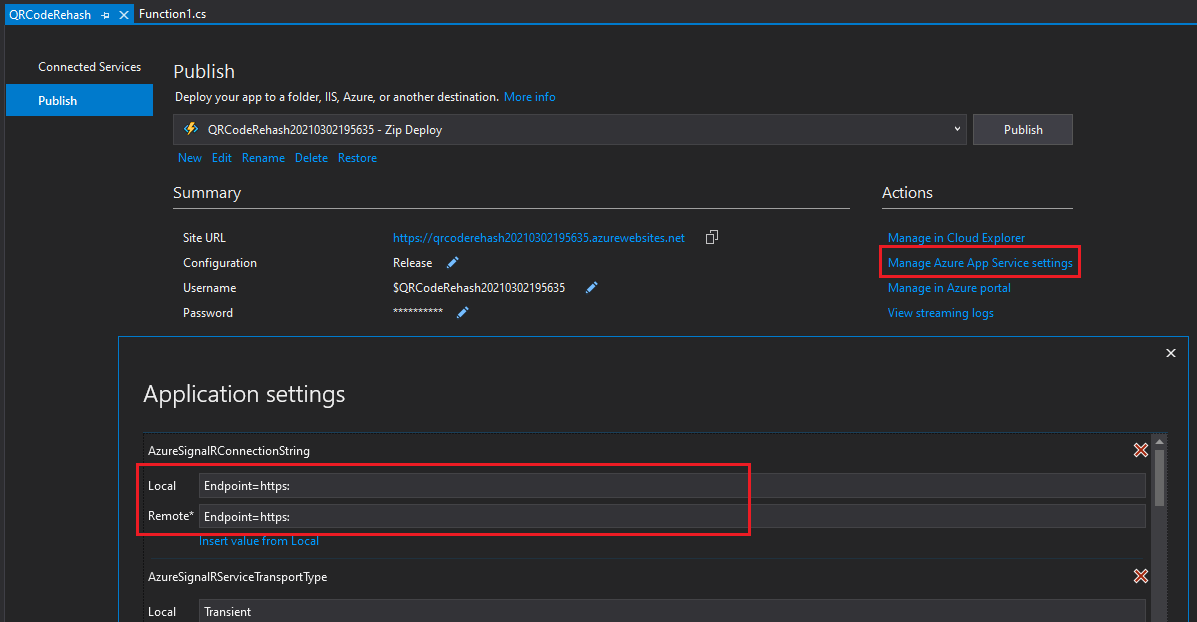Pin the QRCodeRehash document tab
The width and height of the screenshot is (1197, 622).
click(105, 15)
